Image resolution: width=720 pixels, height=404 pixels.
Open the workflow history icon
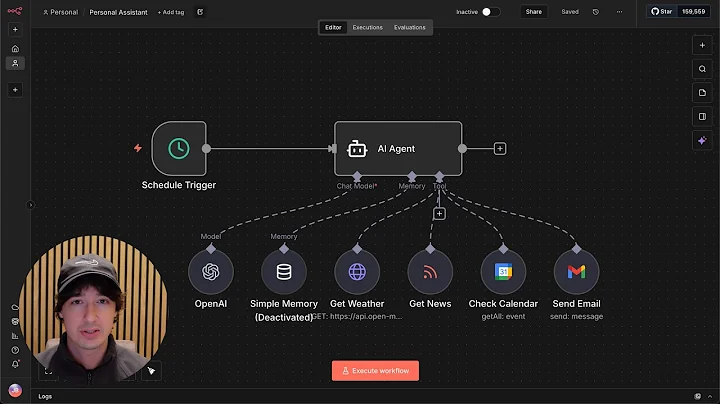596,12
